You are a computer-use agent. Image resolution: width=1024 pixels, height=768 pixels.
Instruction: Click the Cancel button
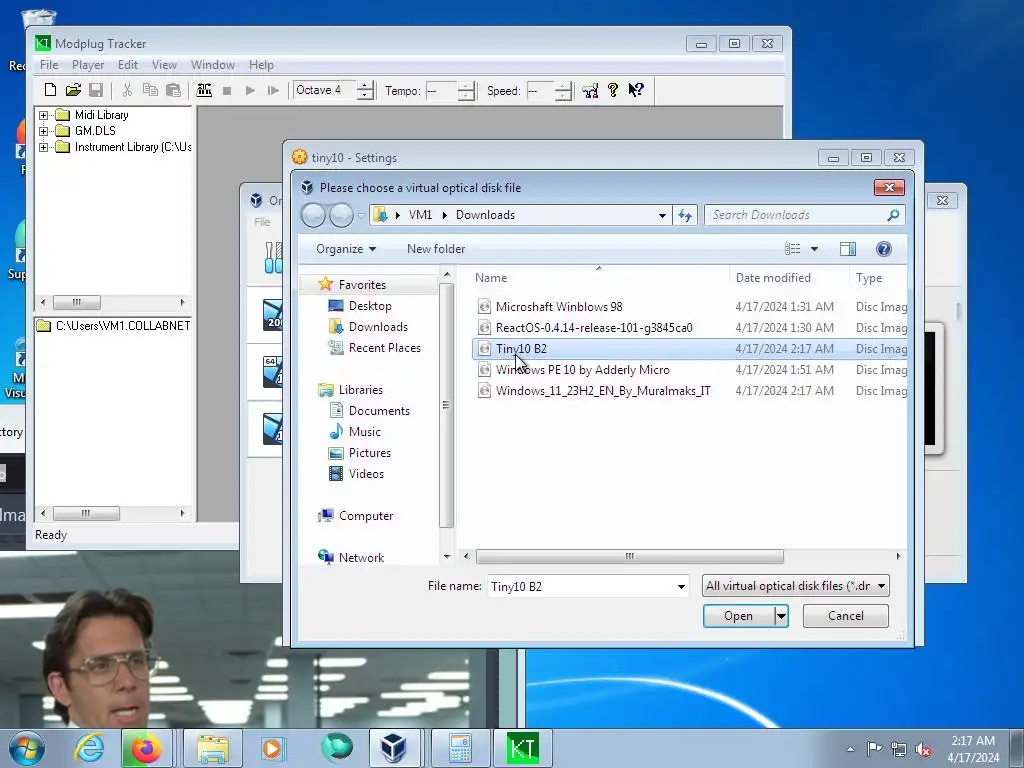point(846,616)
